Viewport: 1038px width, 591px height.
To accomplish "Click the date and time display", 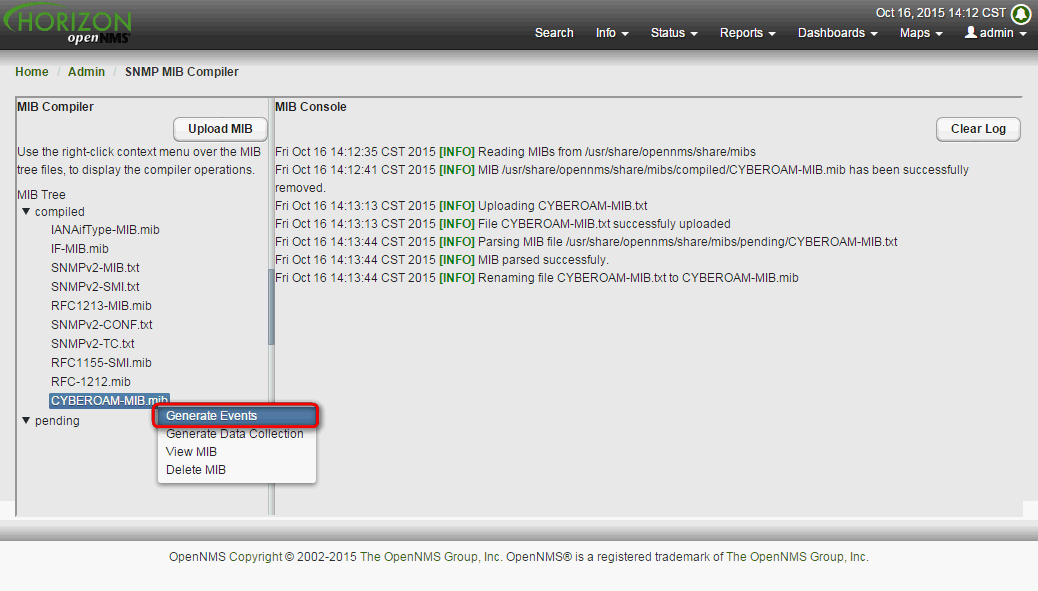I will point(941,13).
